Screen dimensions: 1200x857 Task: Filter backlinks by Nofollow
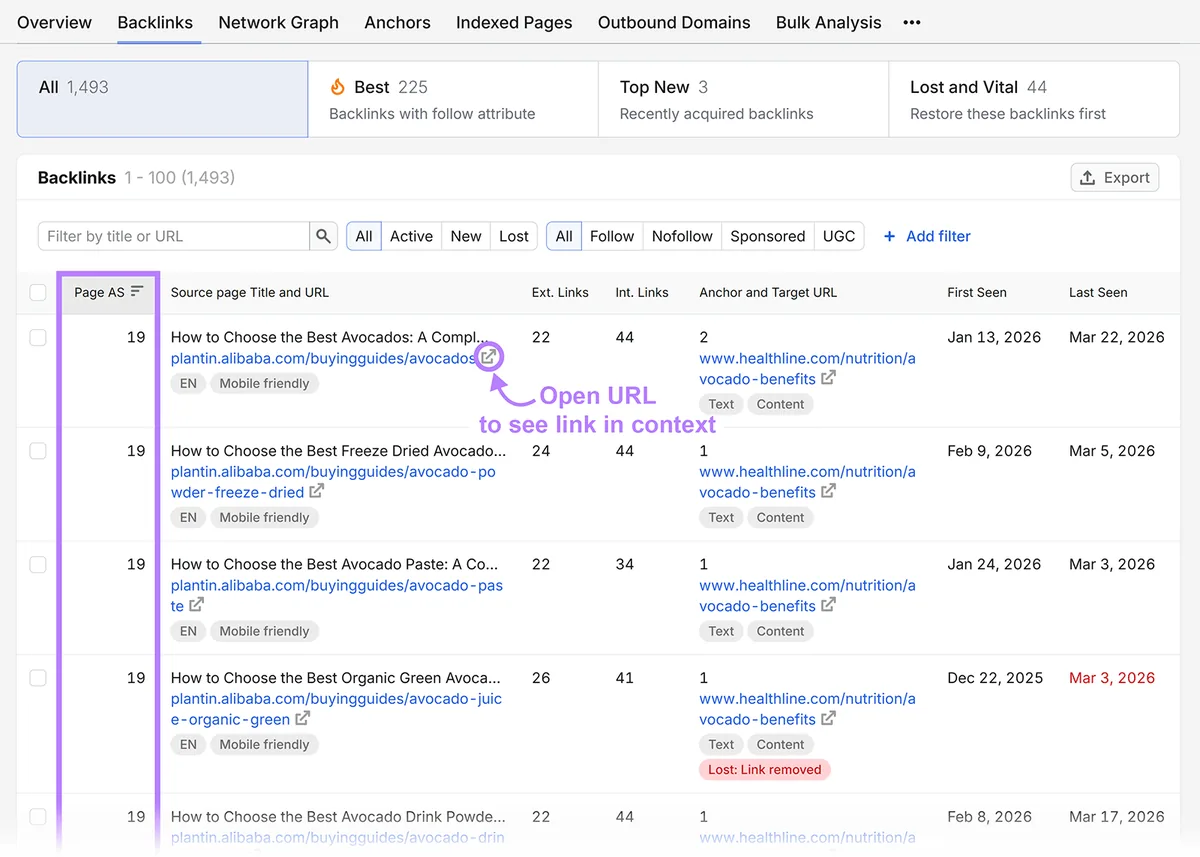(x=682, y=236)
